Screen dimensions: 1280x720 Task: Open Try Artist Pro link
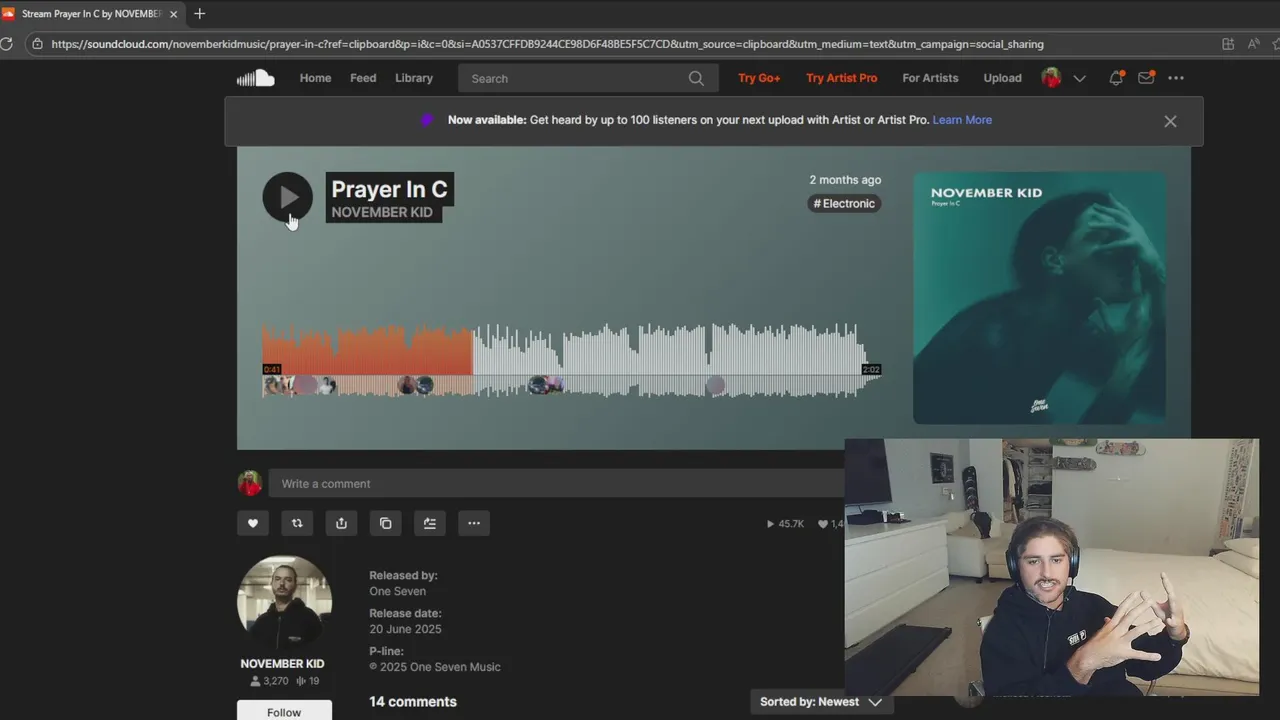842,78
